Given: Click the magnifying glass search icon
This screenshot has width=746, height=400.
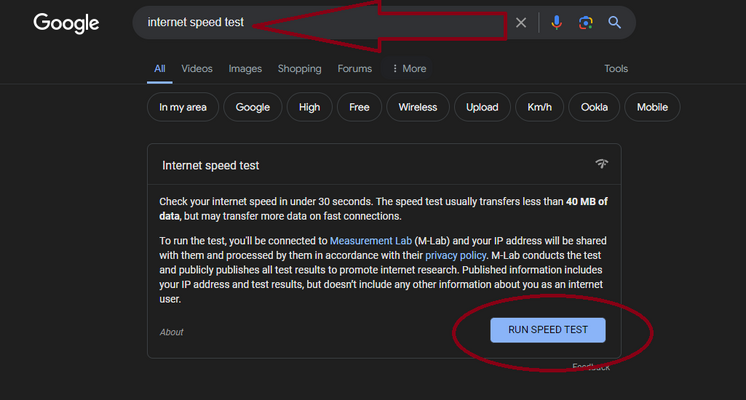Looking at the screenshot, I should click(614, 22).
